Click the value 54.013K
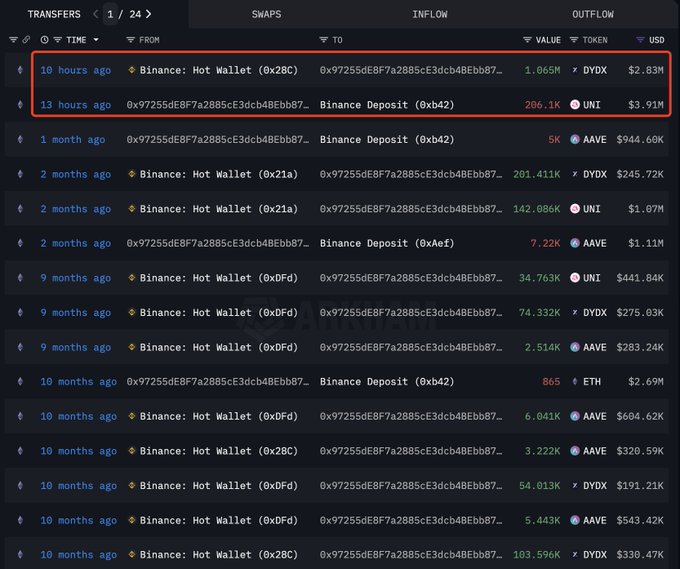 [x=539, y=486]
